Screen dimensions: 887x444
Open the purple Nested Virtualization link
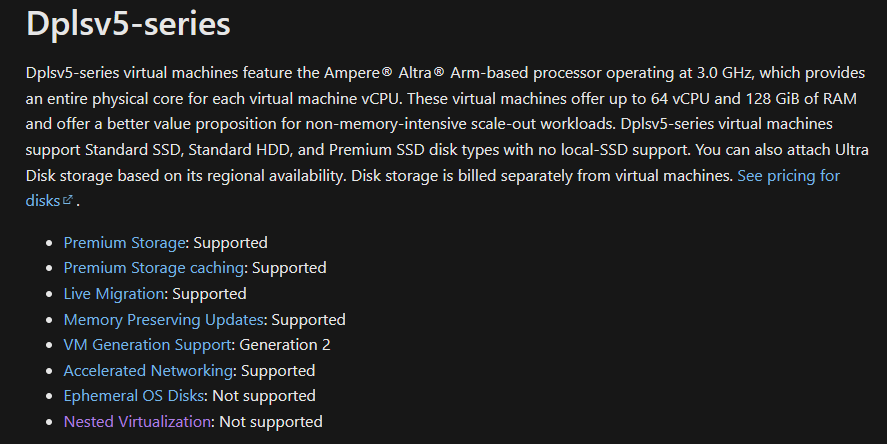(x=137, y=421)
